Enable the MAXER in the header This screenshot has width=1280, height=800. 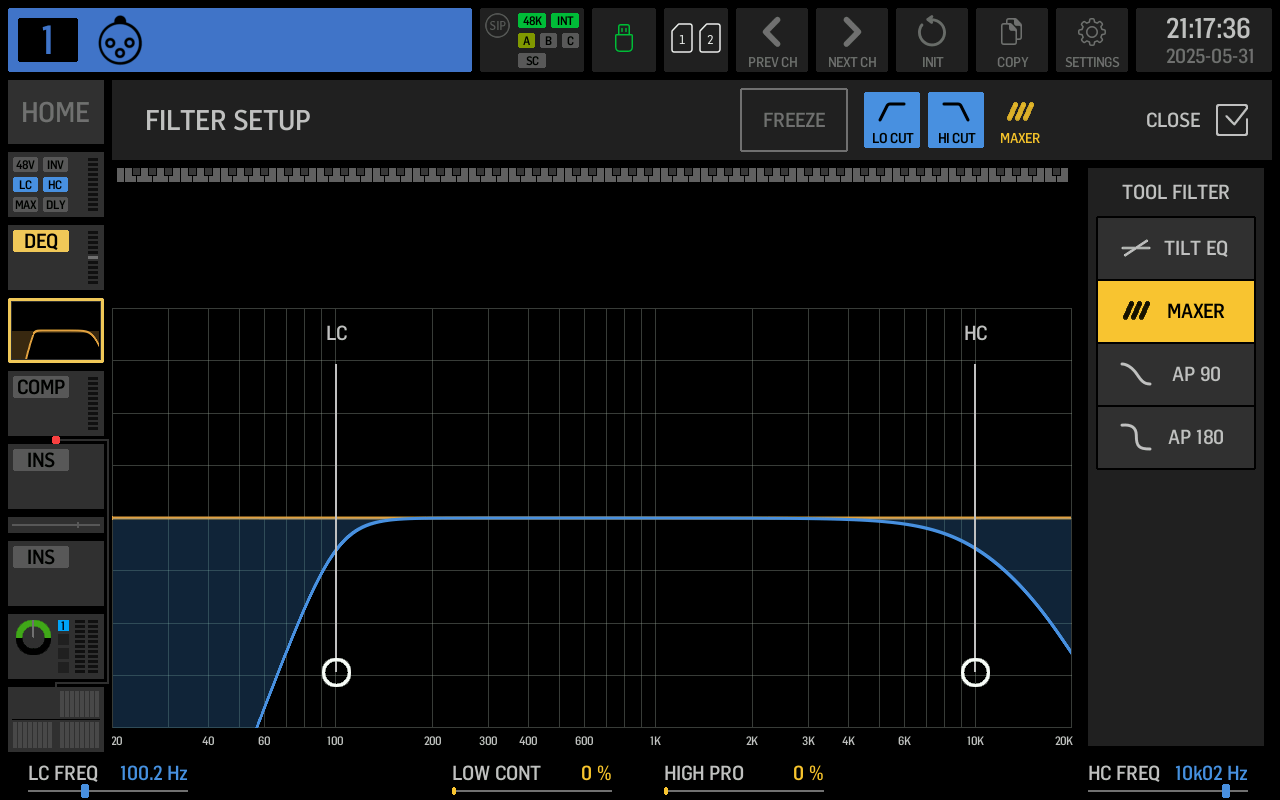tap(1020, 120)
